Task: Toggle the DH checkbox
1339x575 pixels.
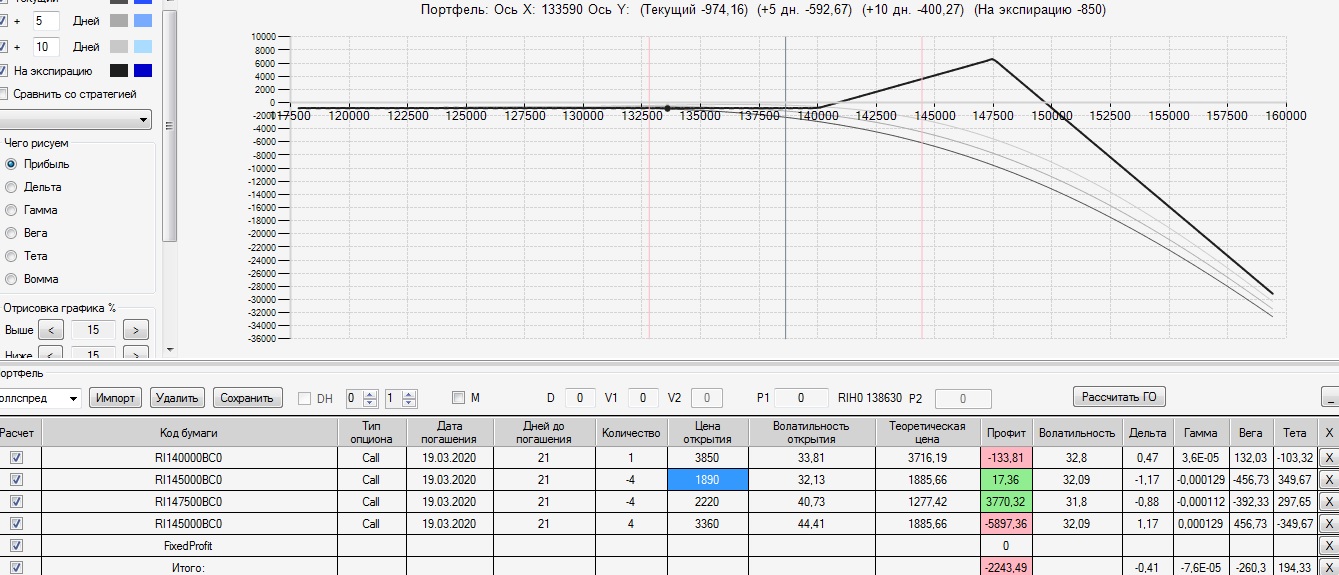Action: coord(305,398)
